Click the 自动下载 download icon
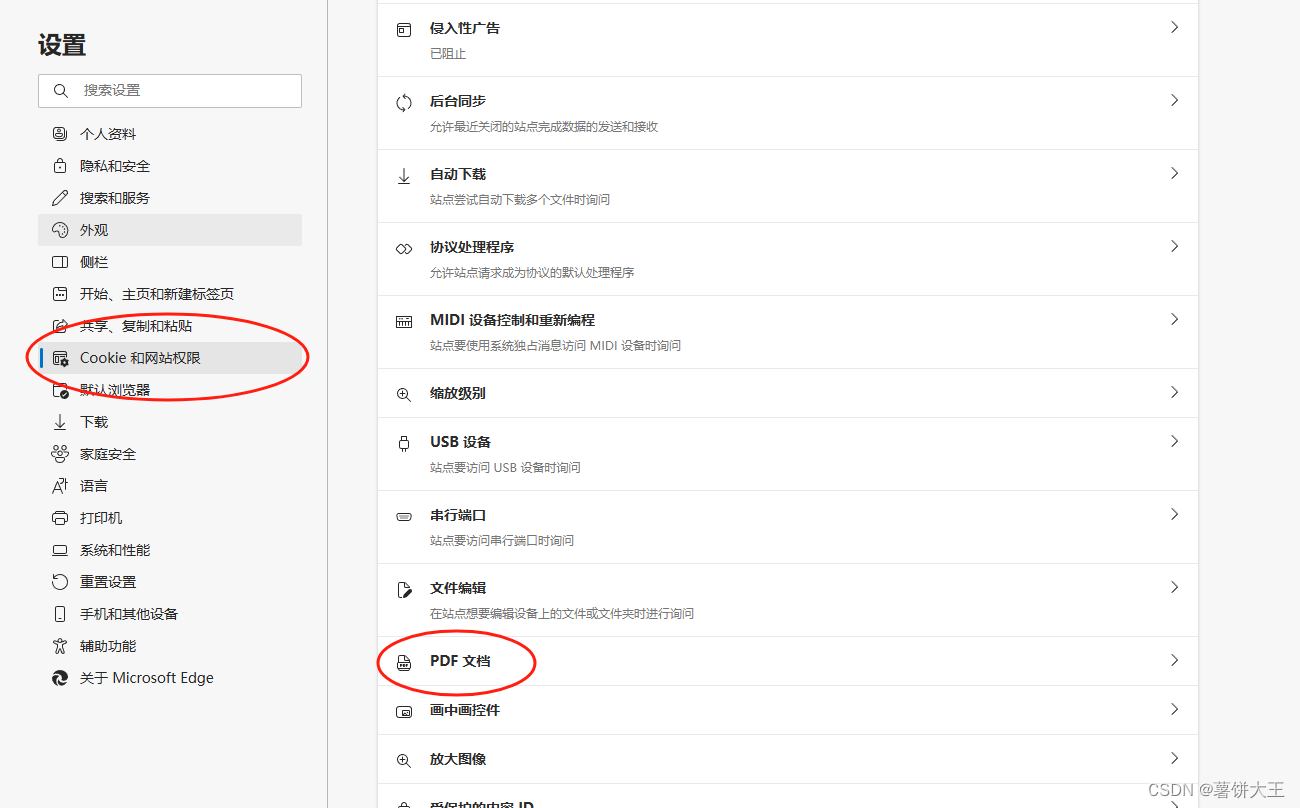1300x808 pixels. (403, 173)
